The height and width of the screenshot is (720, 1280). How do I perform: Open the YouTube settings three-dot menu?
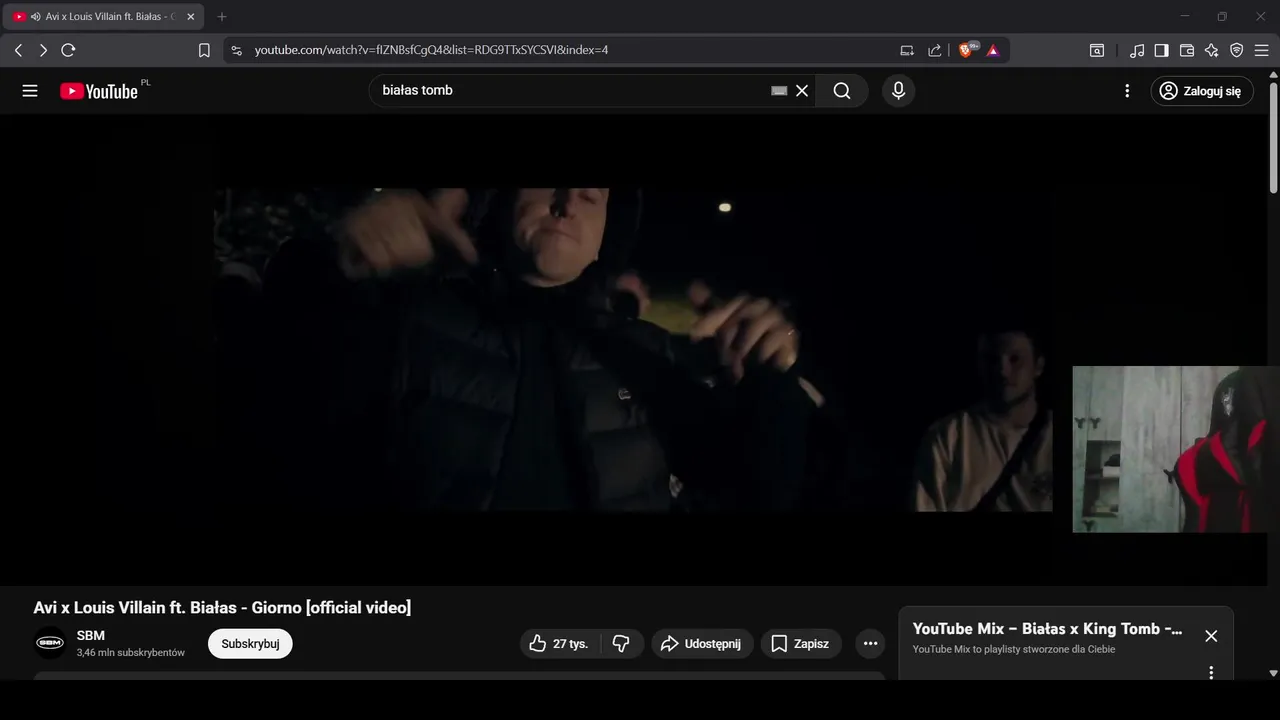tap(1127, 91)
